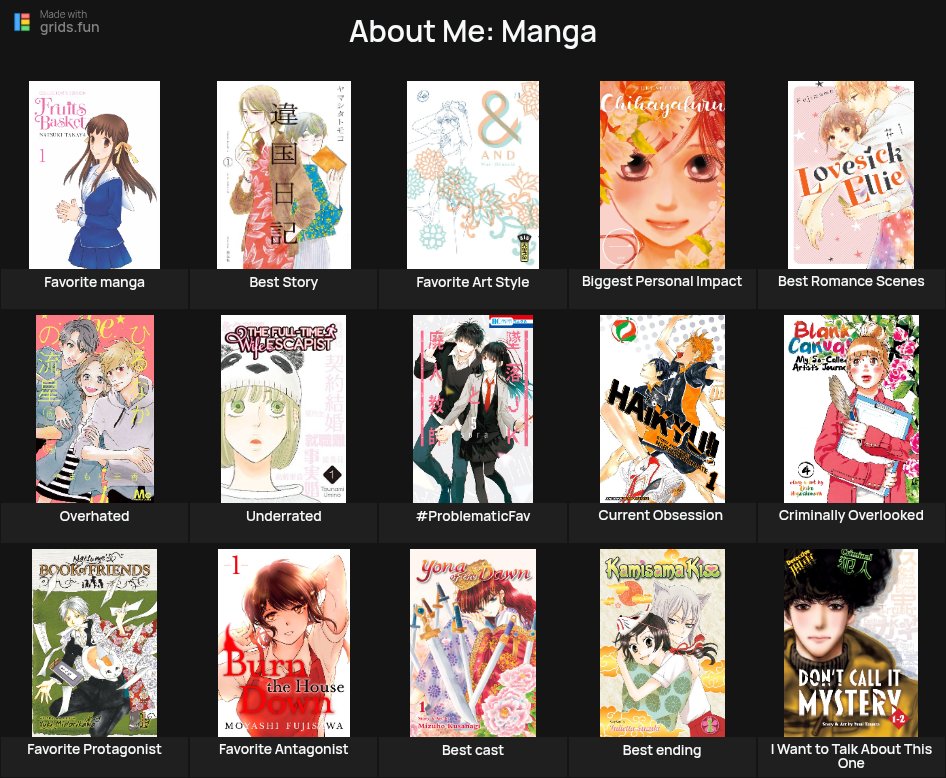Image resolution: width=946 pixels, height=778 pixels.
Task: Open The Full-Time Wife Escapist cover
Action: [x=283, y=408]
